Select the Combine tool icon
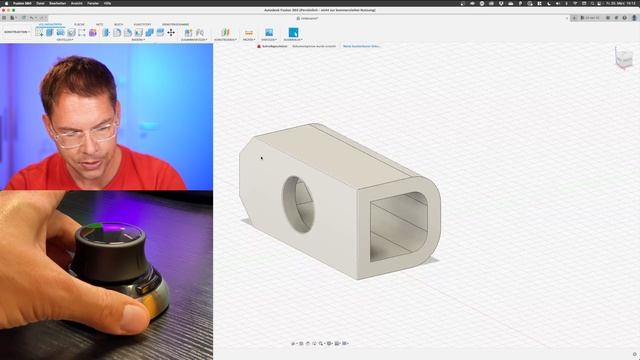 tap(149, 32)
